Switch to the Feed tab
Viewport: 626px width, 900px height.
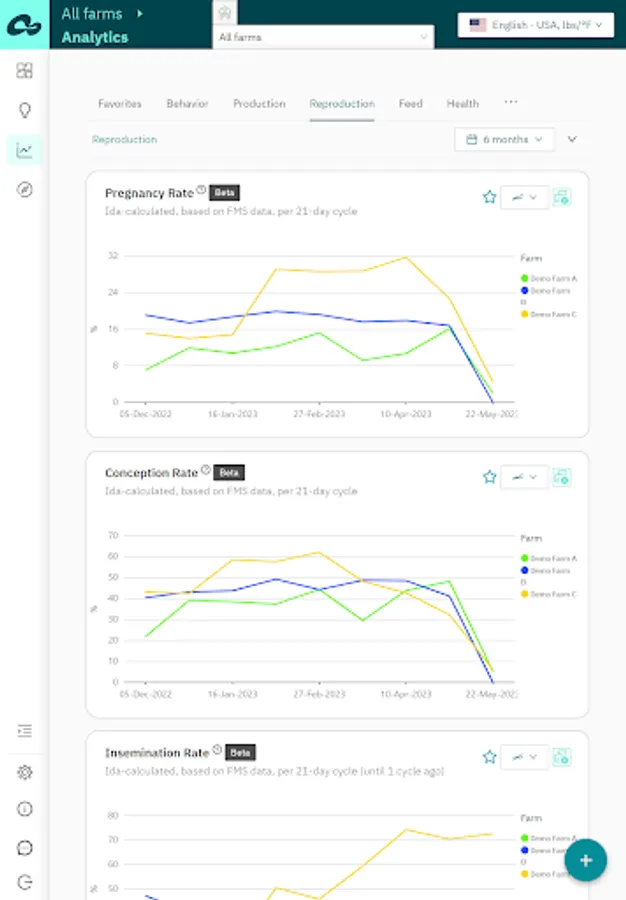tap(411, 104)
